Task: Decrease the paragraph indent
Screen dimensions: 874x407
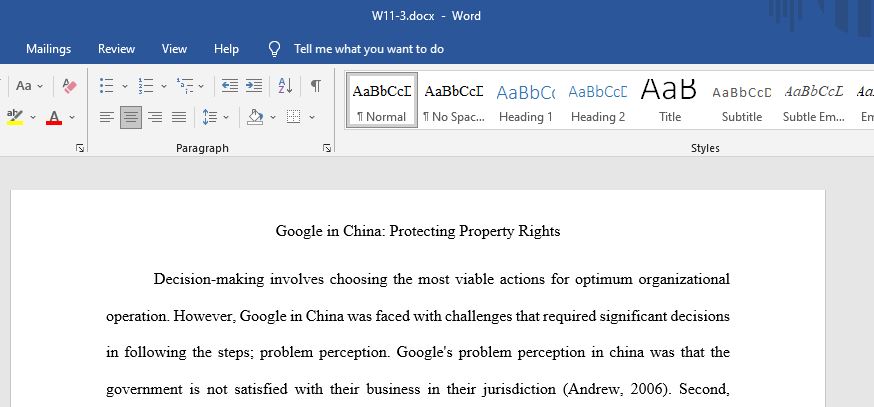Action: (230, 86)
